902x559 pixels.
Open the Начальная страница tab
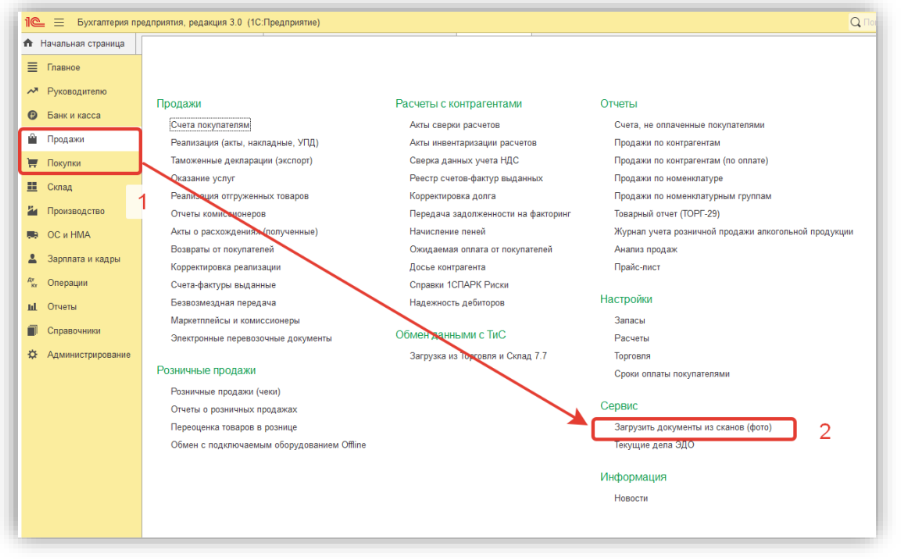pyautogui.click(x=82, y=43)
